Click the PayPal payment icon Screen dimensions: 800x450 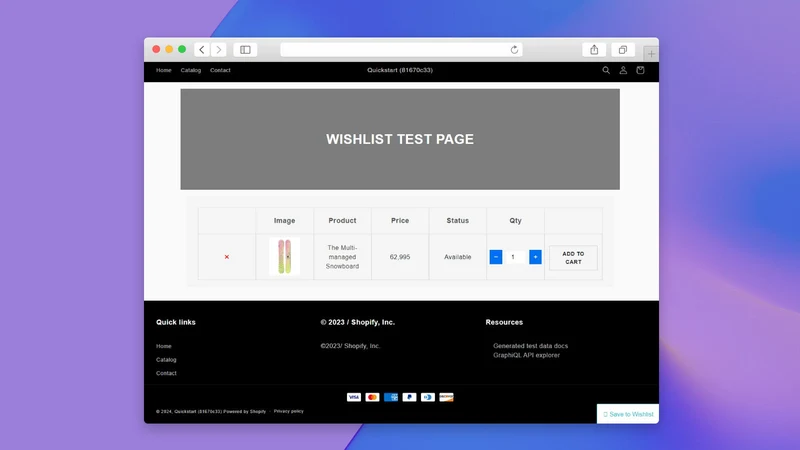(x=409, y=397)
